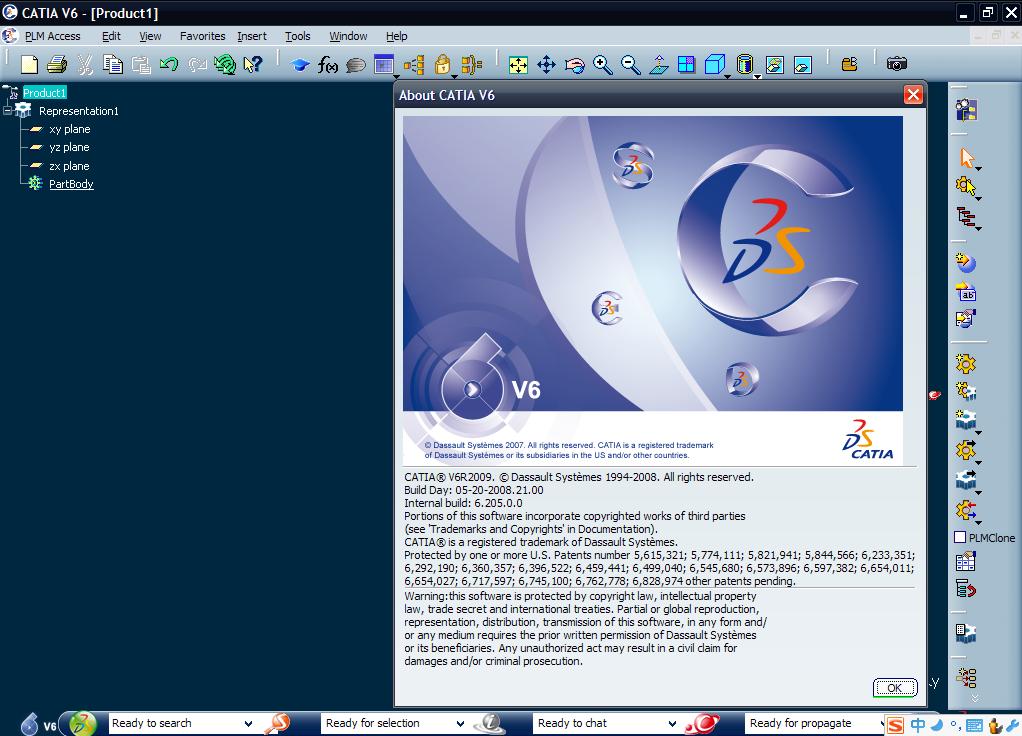Viewport: 1022px width, 736px height.
Task: Click the Multi-View four-pane icon
Action: 686,64
